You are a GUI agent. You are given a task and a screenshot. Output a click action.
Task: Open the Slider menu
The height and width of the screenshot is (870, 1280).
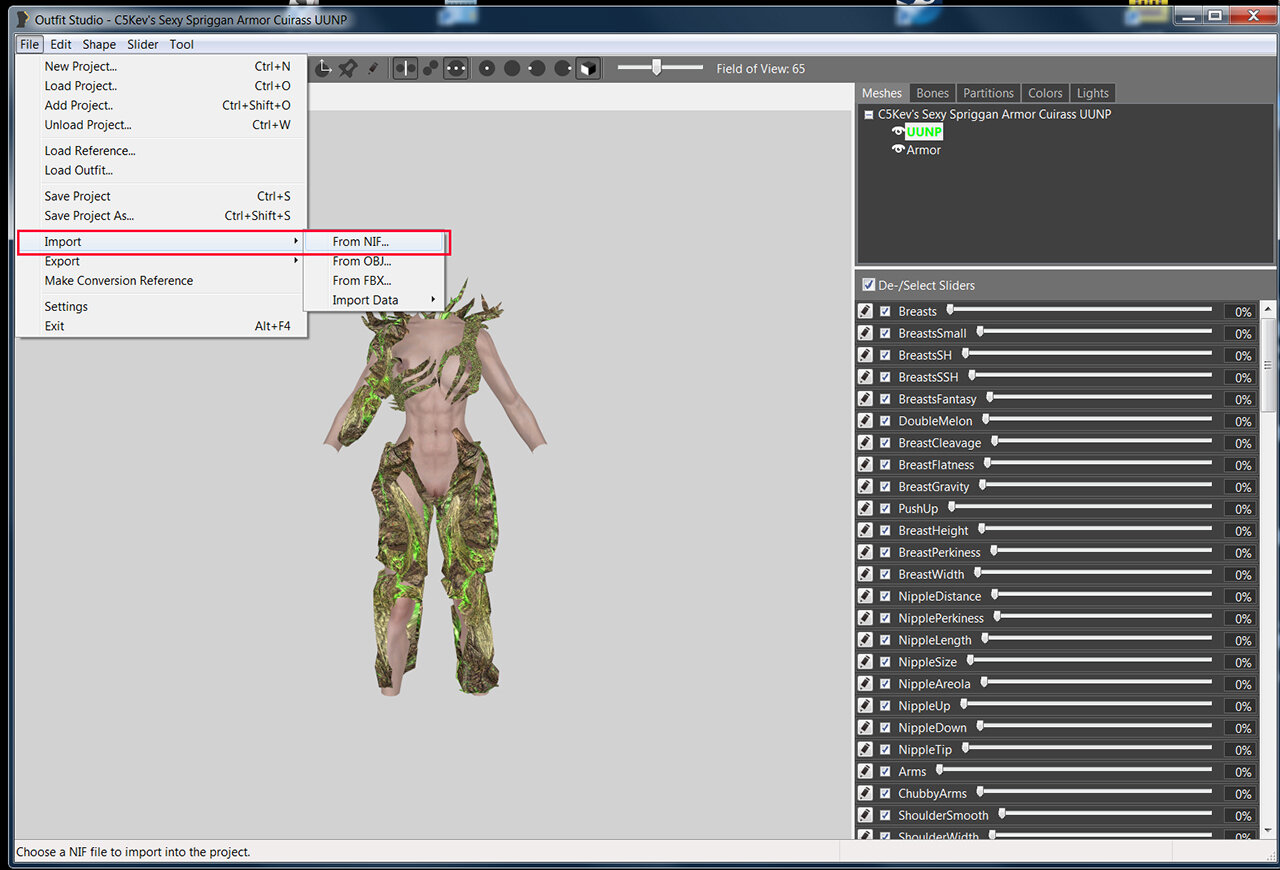(143, 44)
